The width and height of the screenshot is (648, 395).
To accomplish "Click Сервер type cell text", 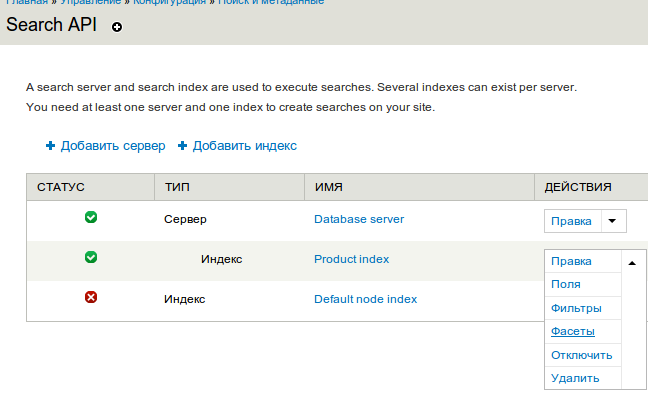I will 185,219.
